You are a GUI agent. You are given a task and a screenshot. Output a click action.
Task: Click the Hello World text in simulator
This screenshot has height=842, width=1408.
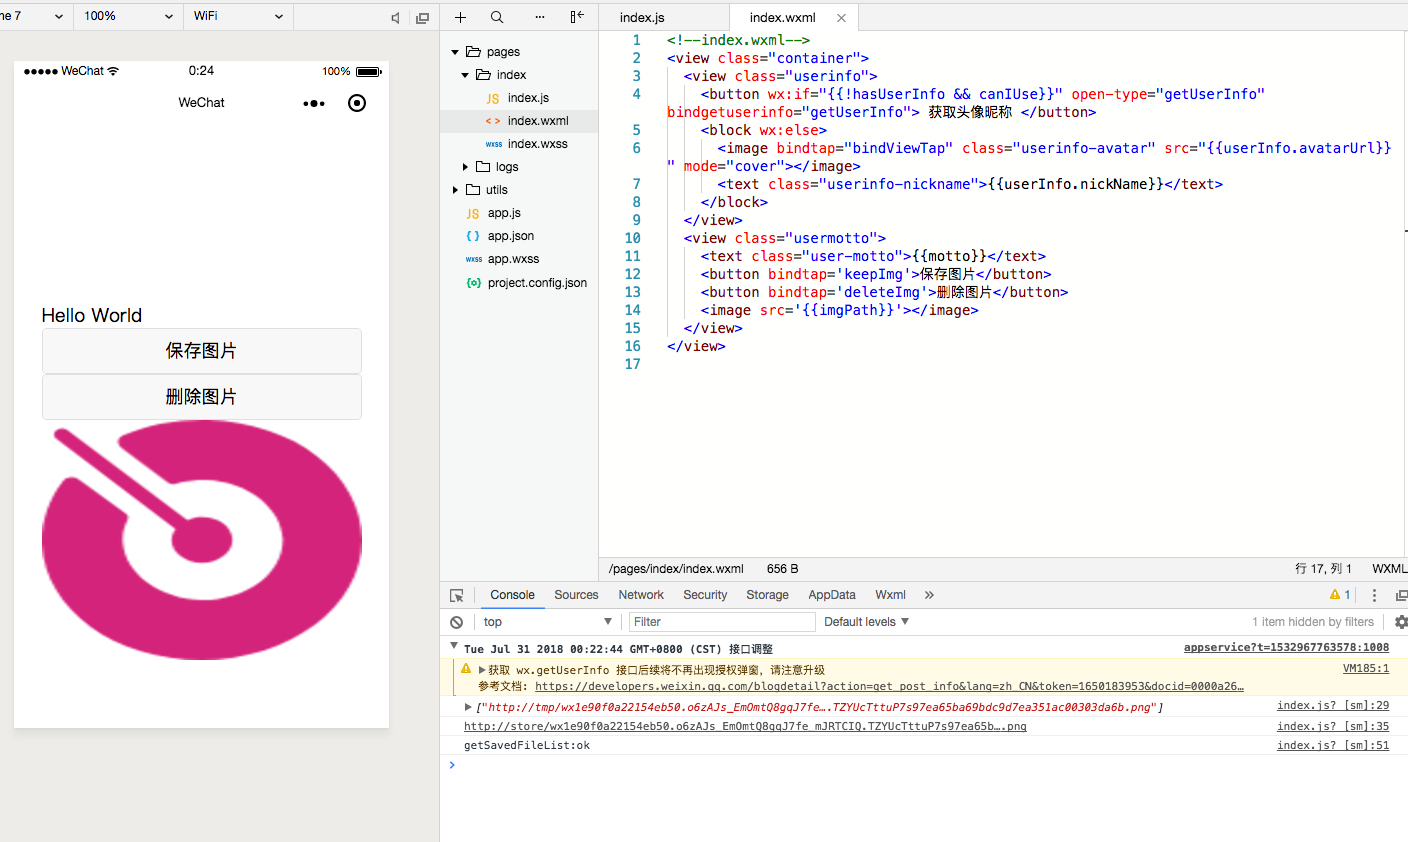click(92, 315)
